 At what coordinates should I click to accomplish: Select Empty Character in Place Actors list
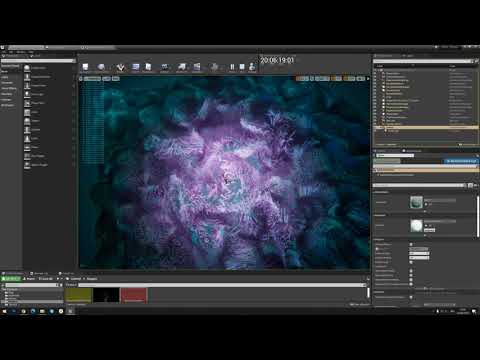pyautogui.click(x=48, y=77)
